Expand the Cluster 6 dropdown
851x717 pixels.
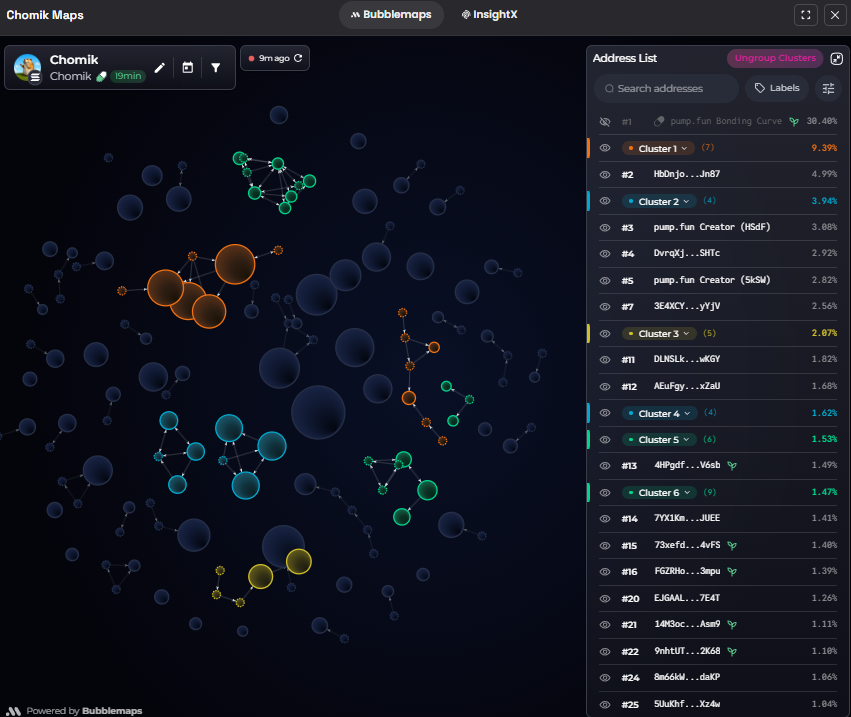pos(660,493)
